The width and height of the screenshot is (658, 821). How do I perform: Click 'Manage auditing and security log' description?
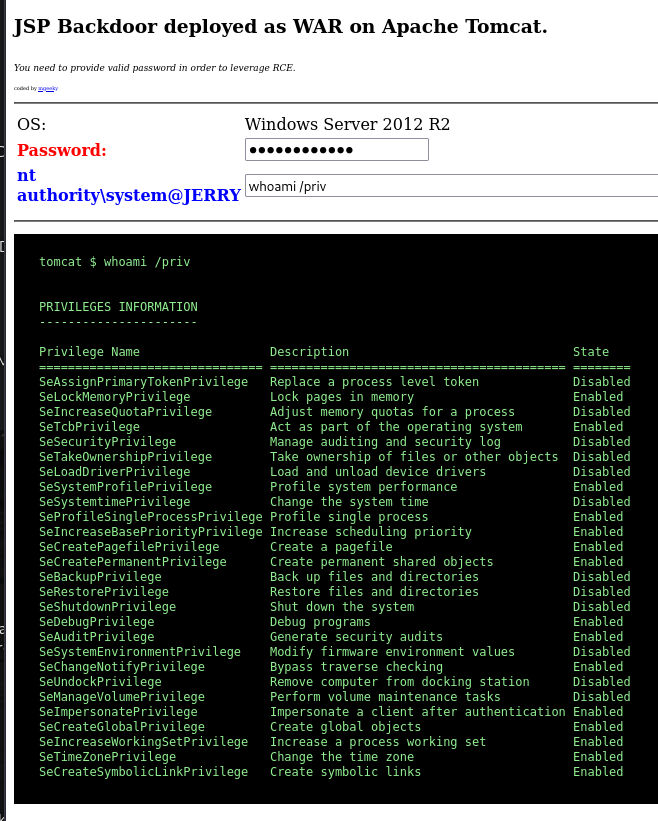(385, 442)
